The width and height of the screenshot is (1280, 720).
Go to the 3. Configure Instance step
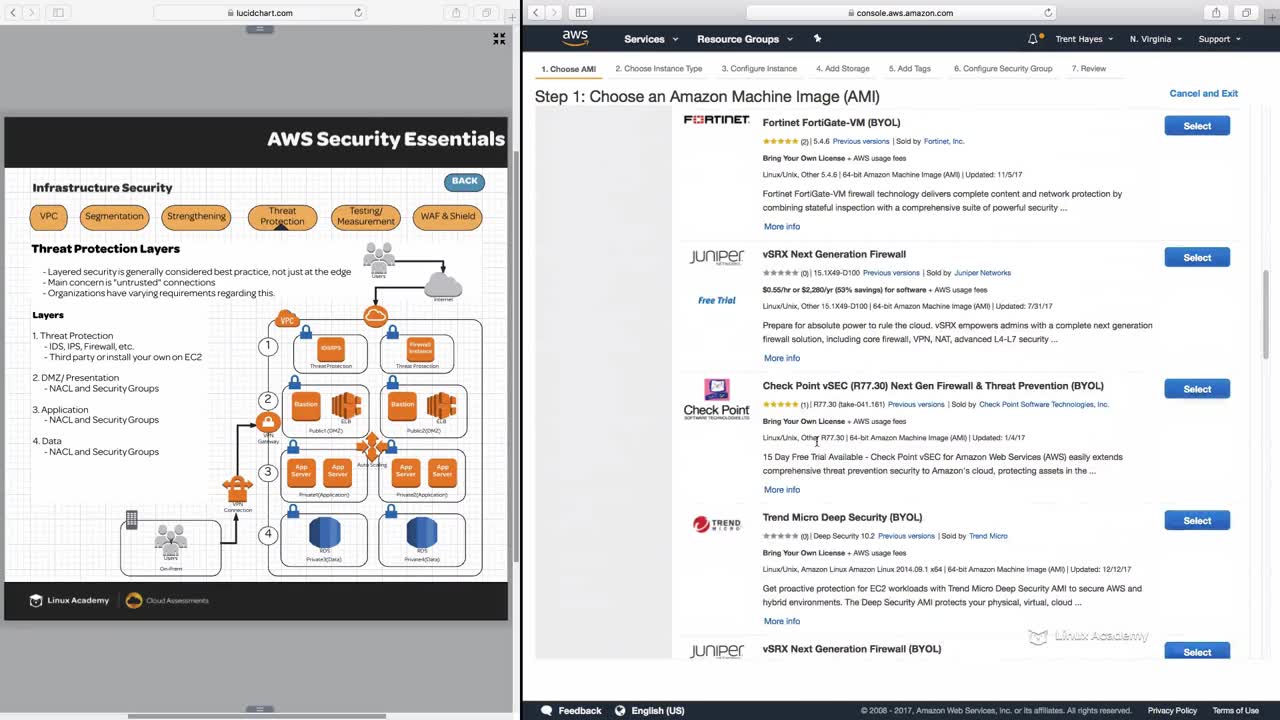[x=759, y=69]
